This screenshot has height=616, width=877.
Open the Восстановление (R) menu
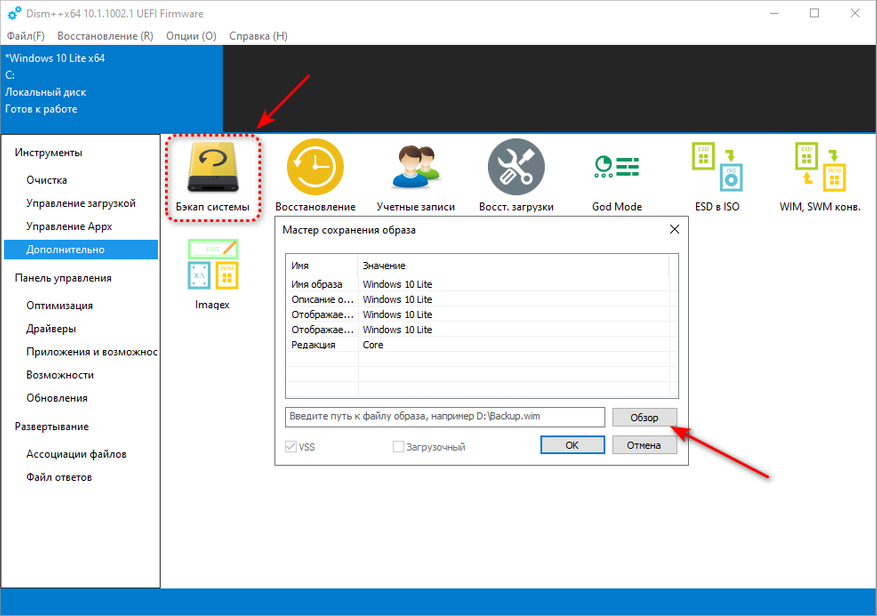pyautogui.click(x=105, y=36)
